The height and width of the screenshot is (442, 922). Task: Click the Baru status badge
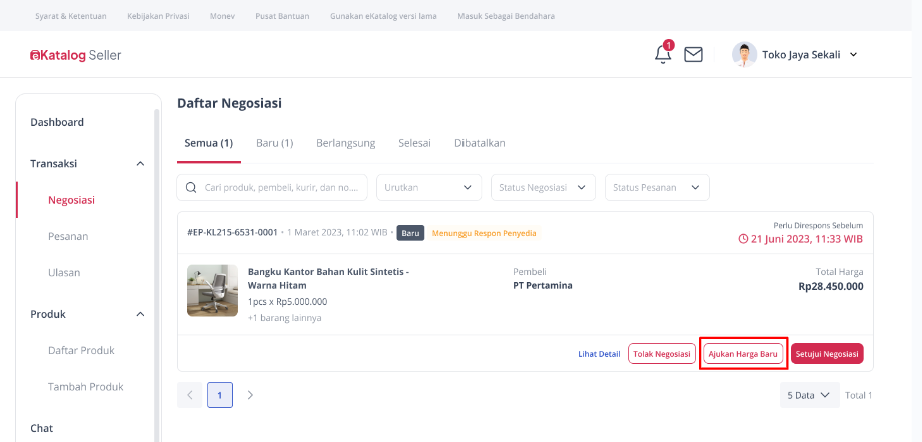click(410, 233)
